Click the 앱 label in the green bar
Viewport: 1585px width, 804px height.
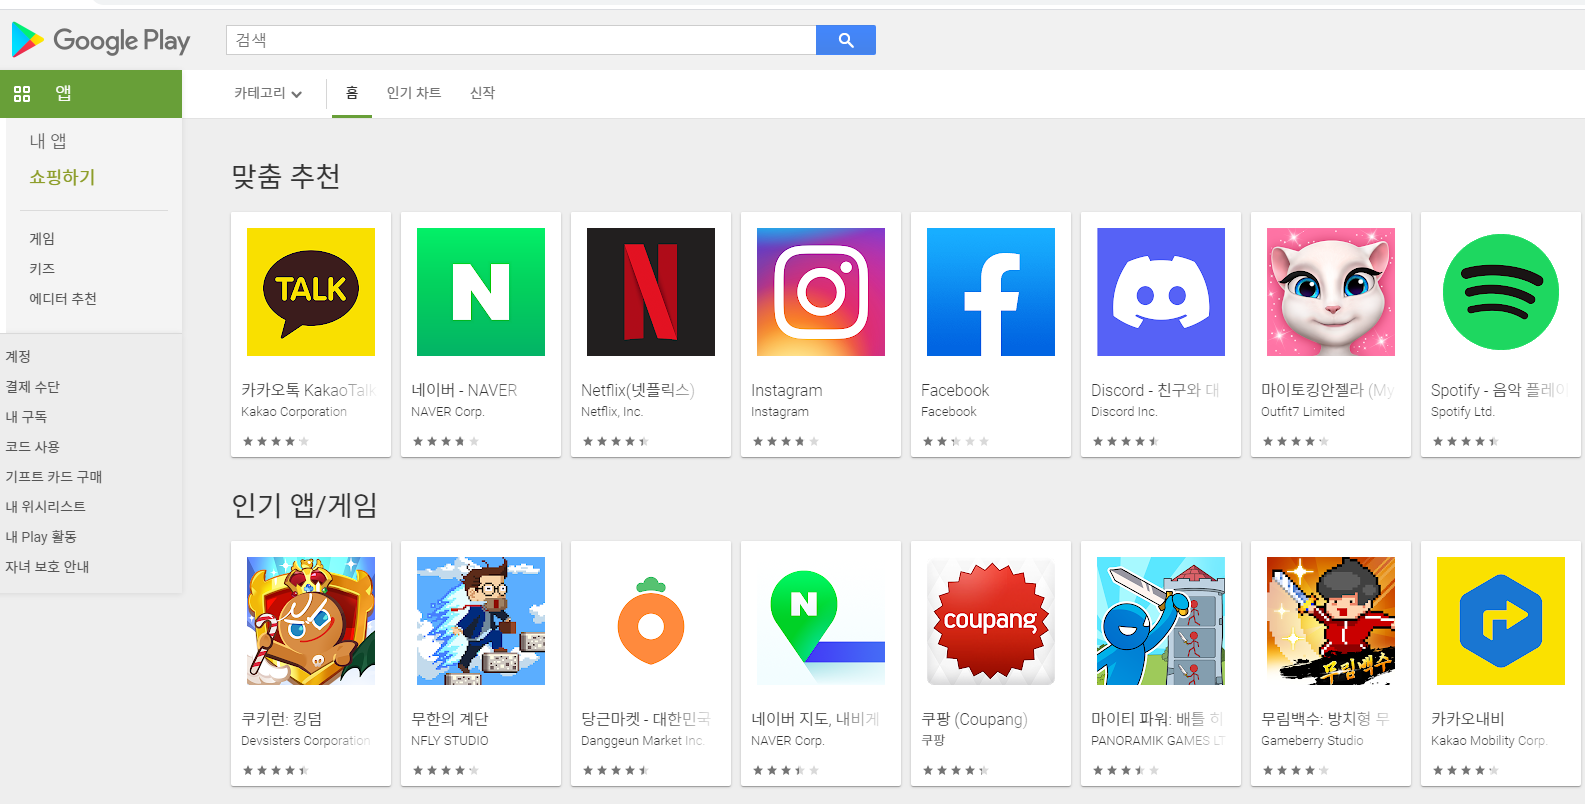[63, 93]
